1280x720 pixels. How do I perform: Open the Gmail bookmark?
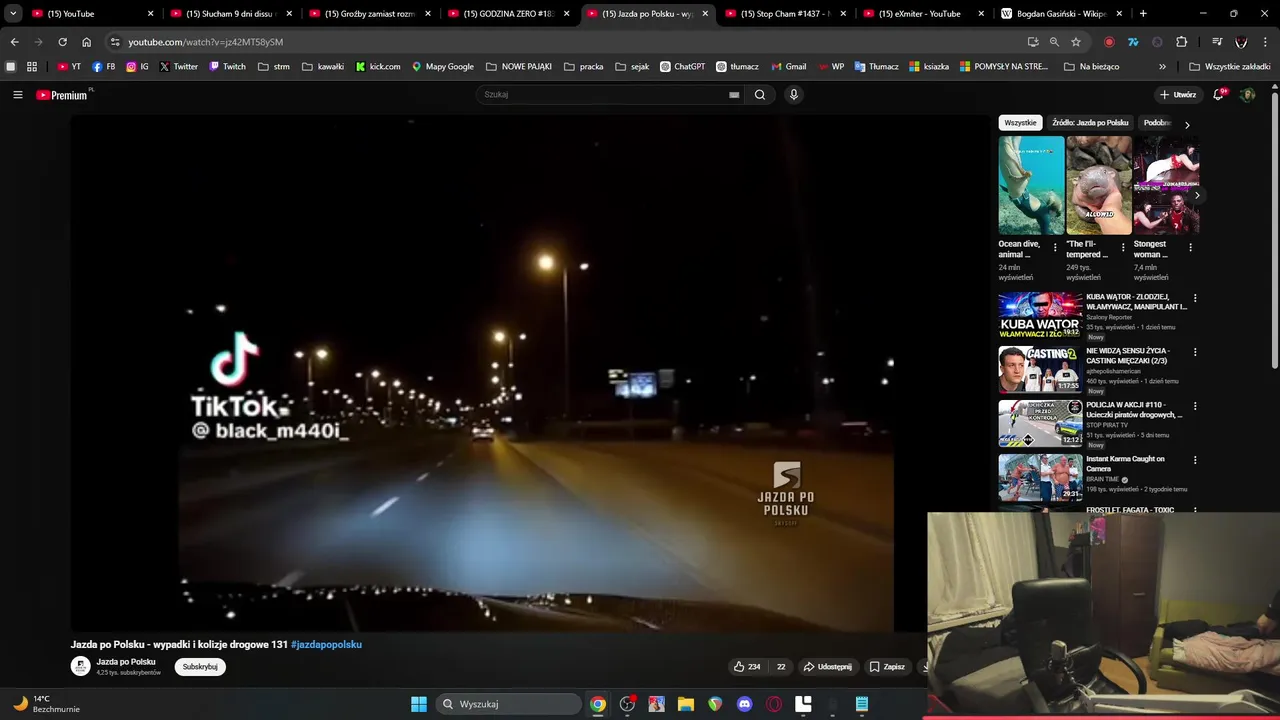pyautogui.click(x=789, y=67)
